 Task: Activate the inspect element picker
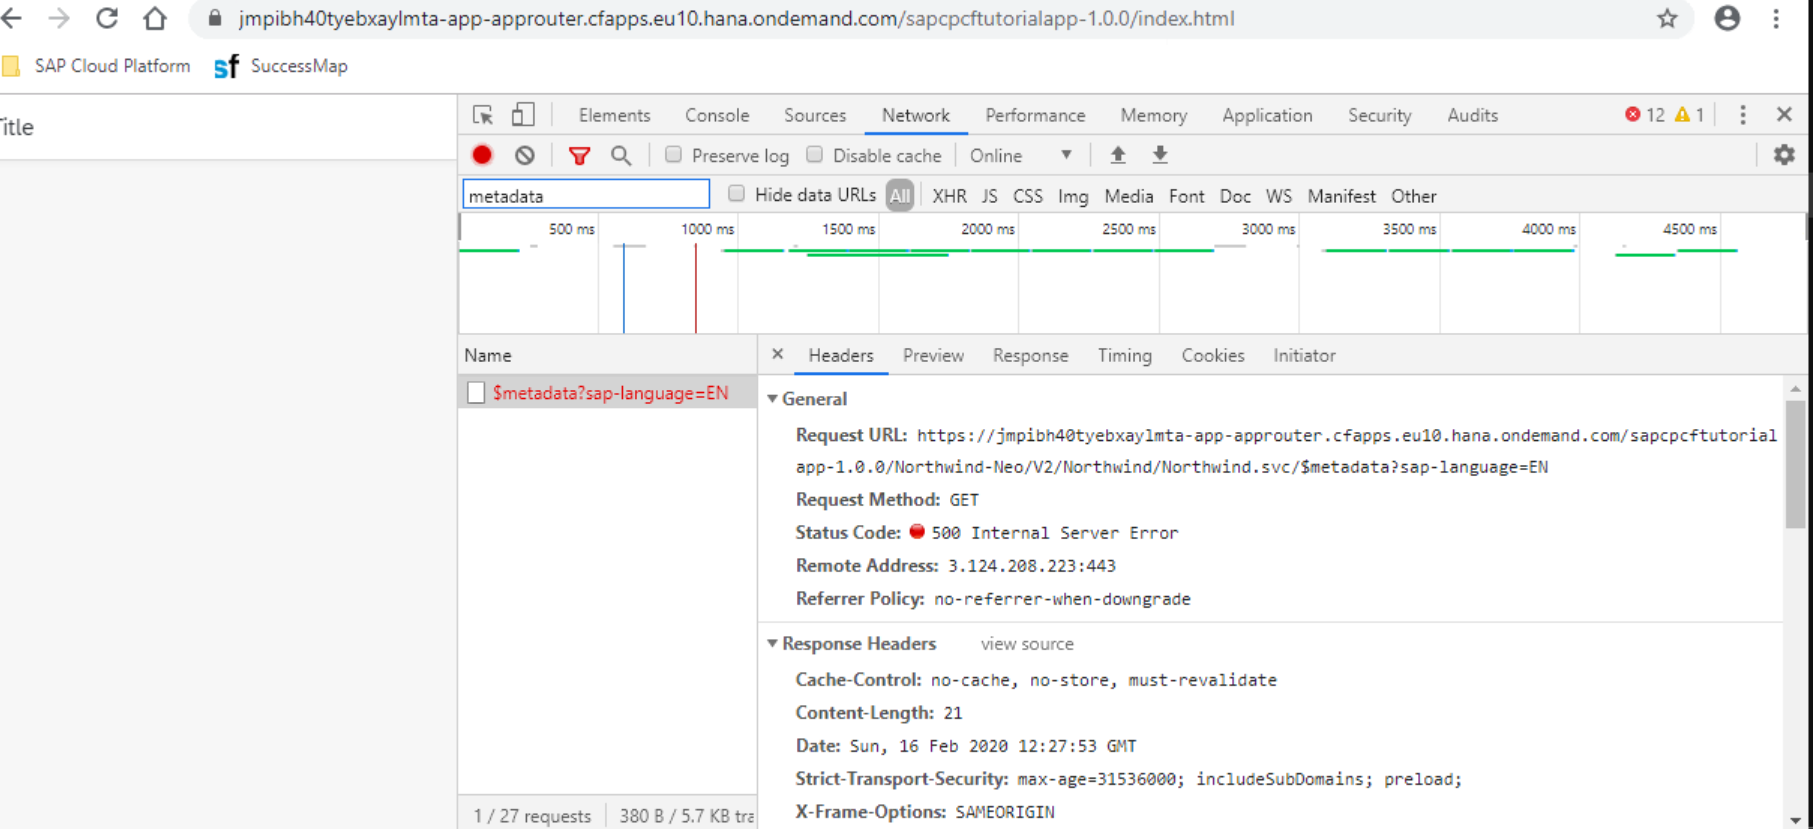click(483, 115)
